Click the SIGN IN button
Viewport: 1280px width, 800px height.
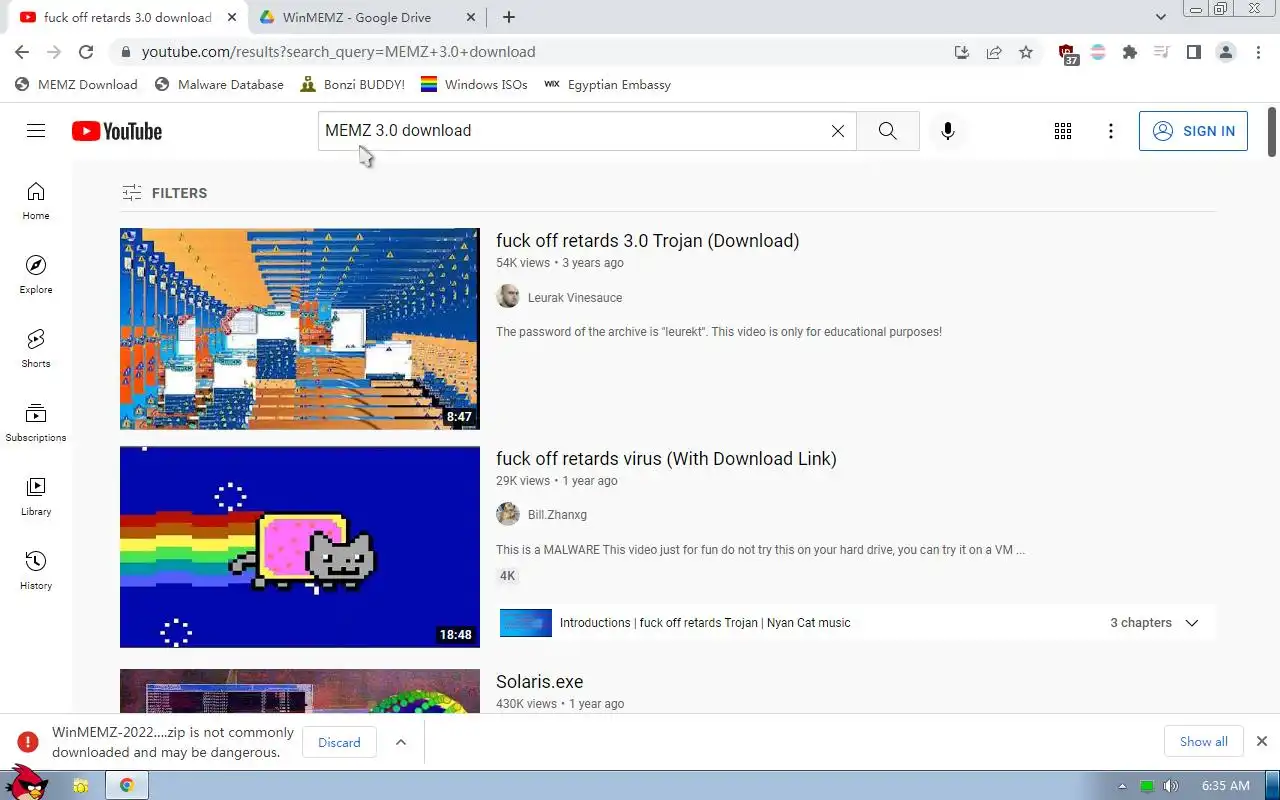(1193, 131)
